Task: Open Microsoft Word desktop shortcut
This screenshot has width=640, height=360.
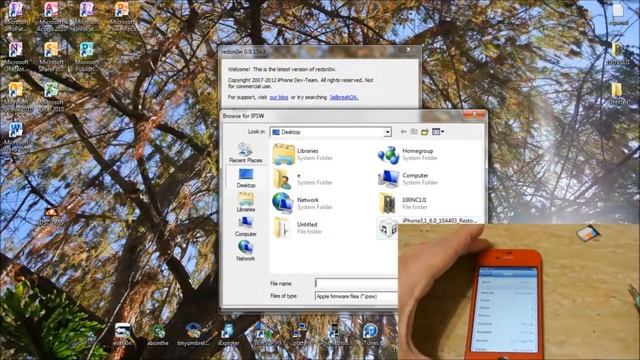Action: [16, 138]
